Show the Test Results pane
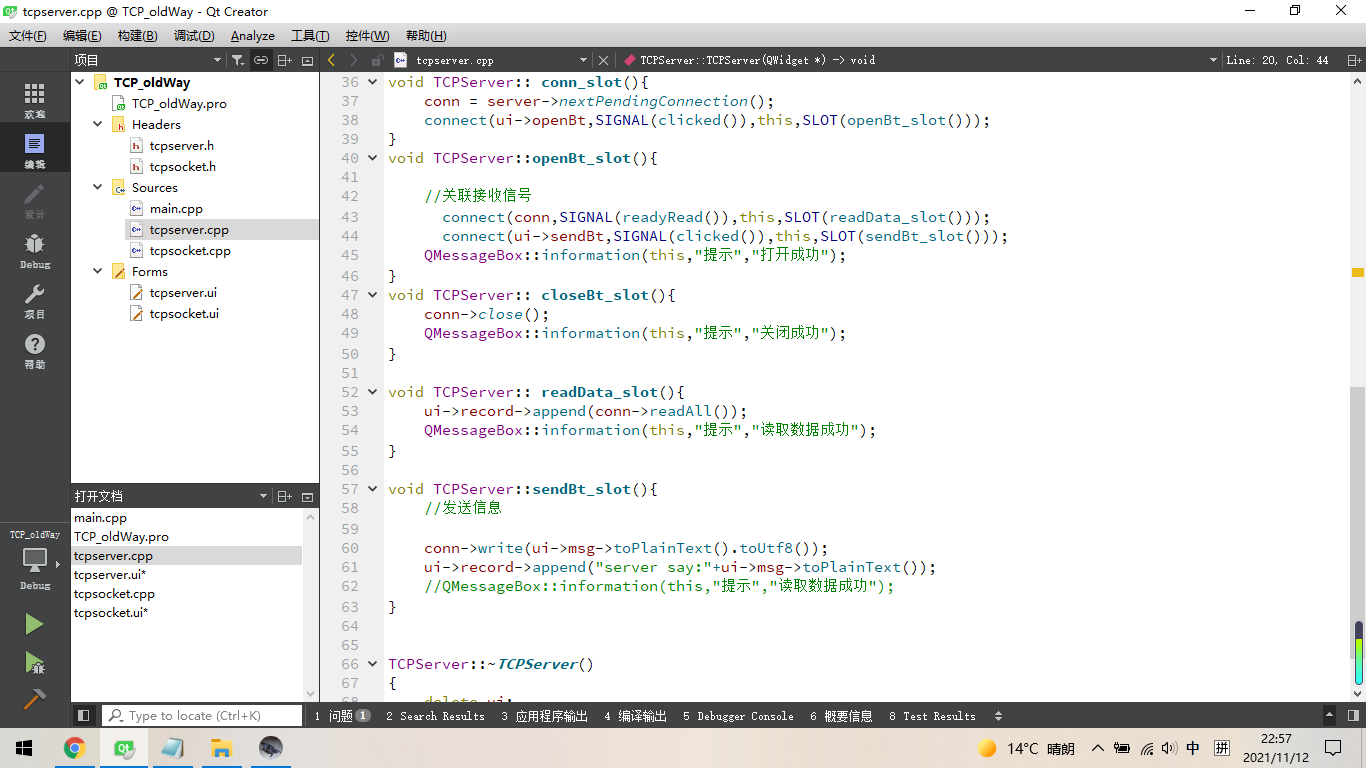The image size is (1366, 768). [x=932, y=716]
